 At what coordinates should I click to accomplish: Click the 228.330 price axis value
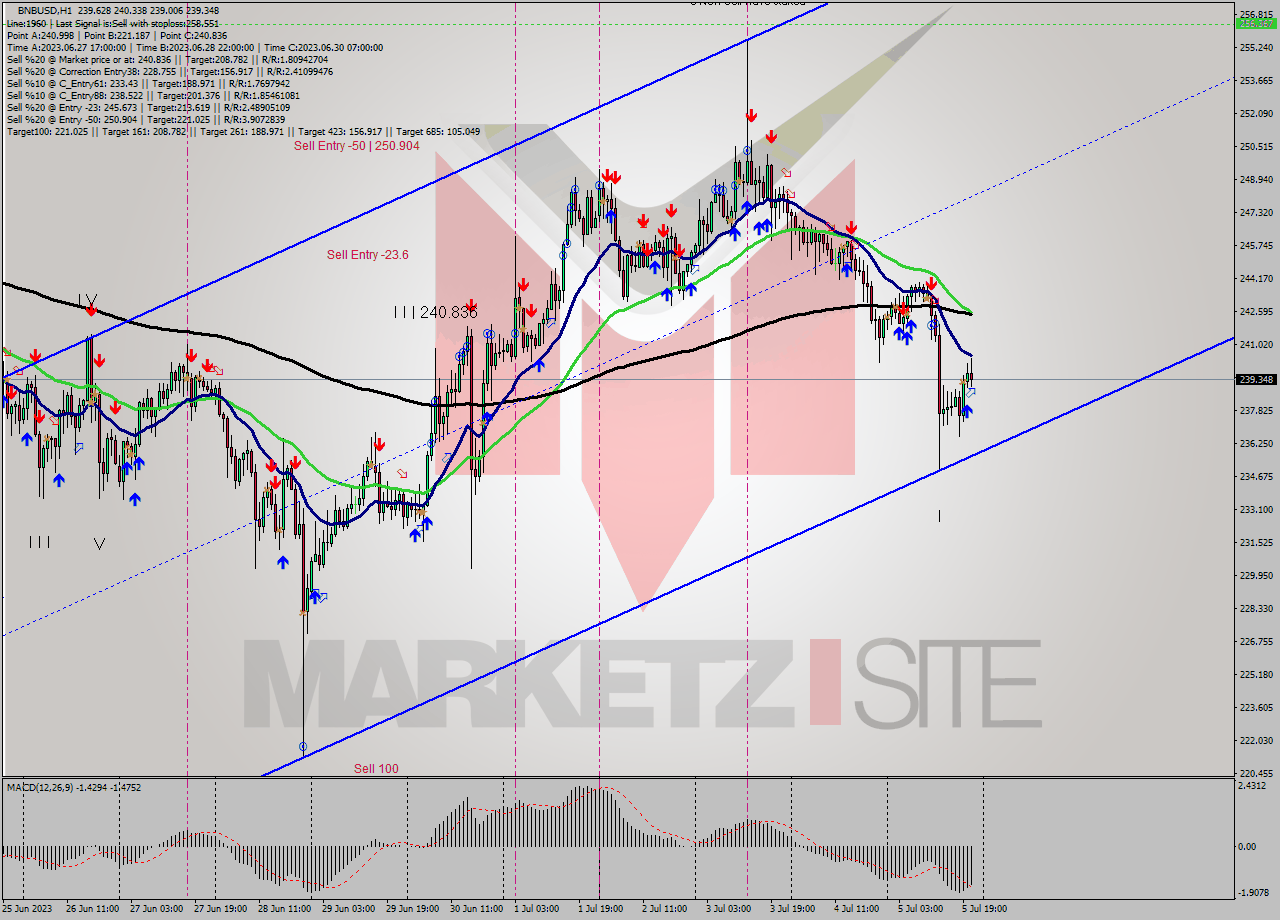coord(1256,608)
